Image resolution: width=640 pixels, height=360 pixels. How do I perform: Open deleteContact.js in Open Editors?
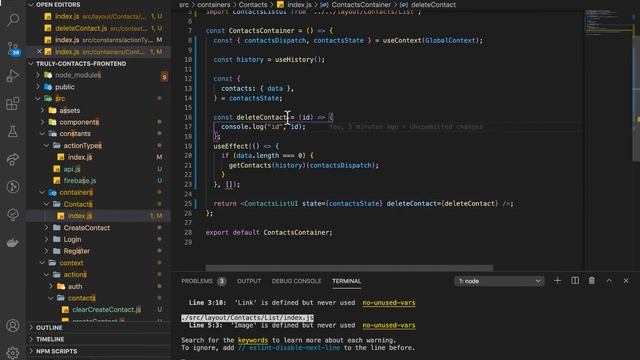98,28
